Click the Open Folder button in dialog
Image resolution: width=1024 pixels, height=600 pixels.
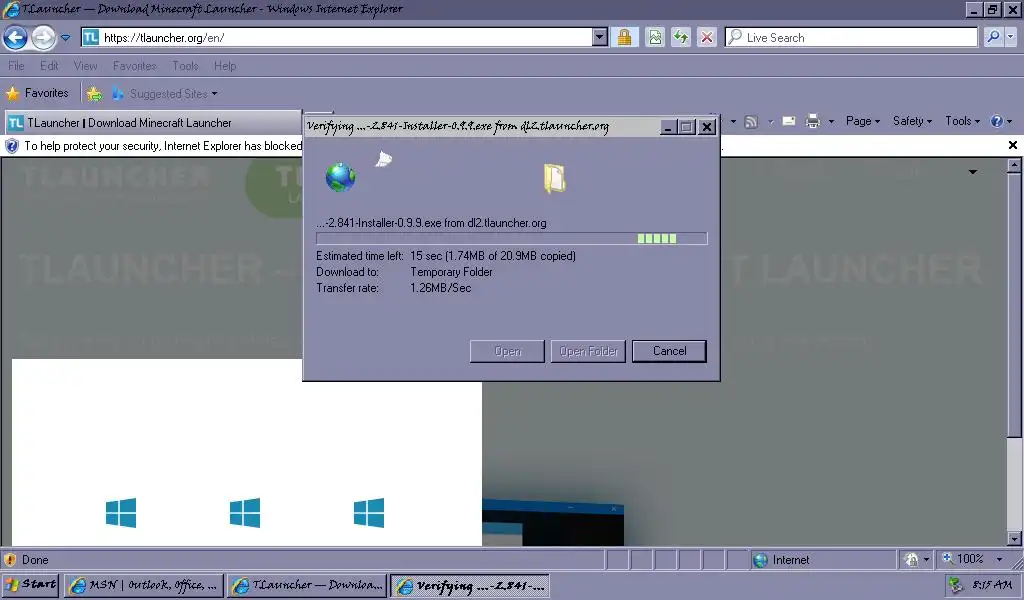[588, 351]
